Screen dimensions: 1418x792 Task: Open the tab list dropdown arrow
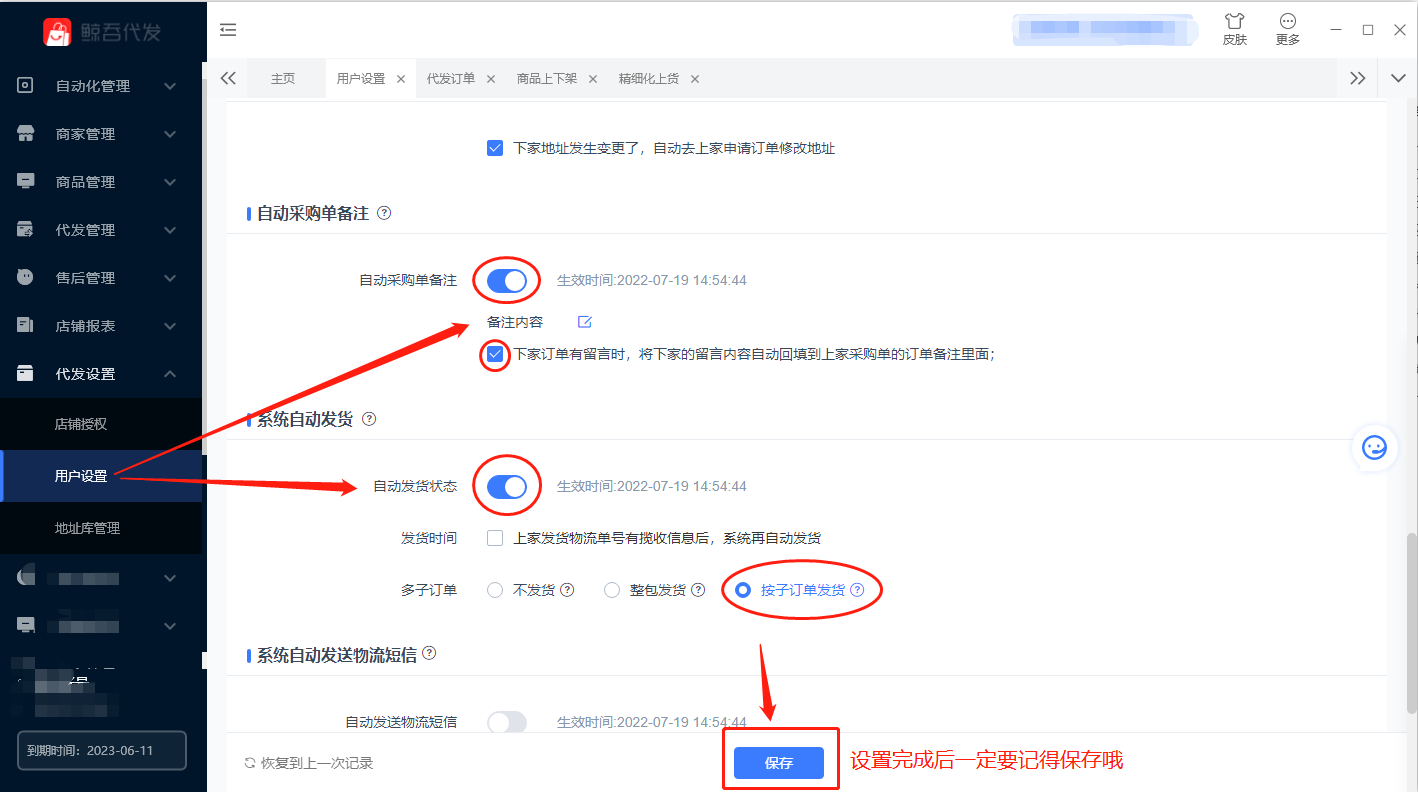pyautogui.click(x=1398, y=78)
